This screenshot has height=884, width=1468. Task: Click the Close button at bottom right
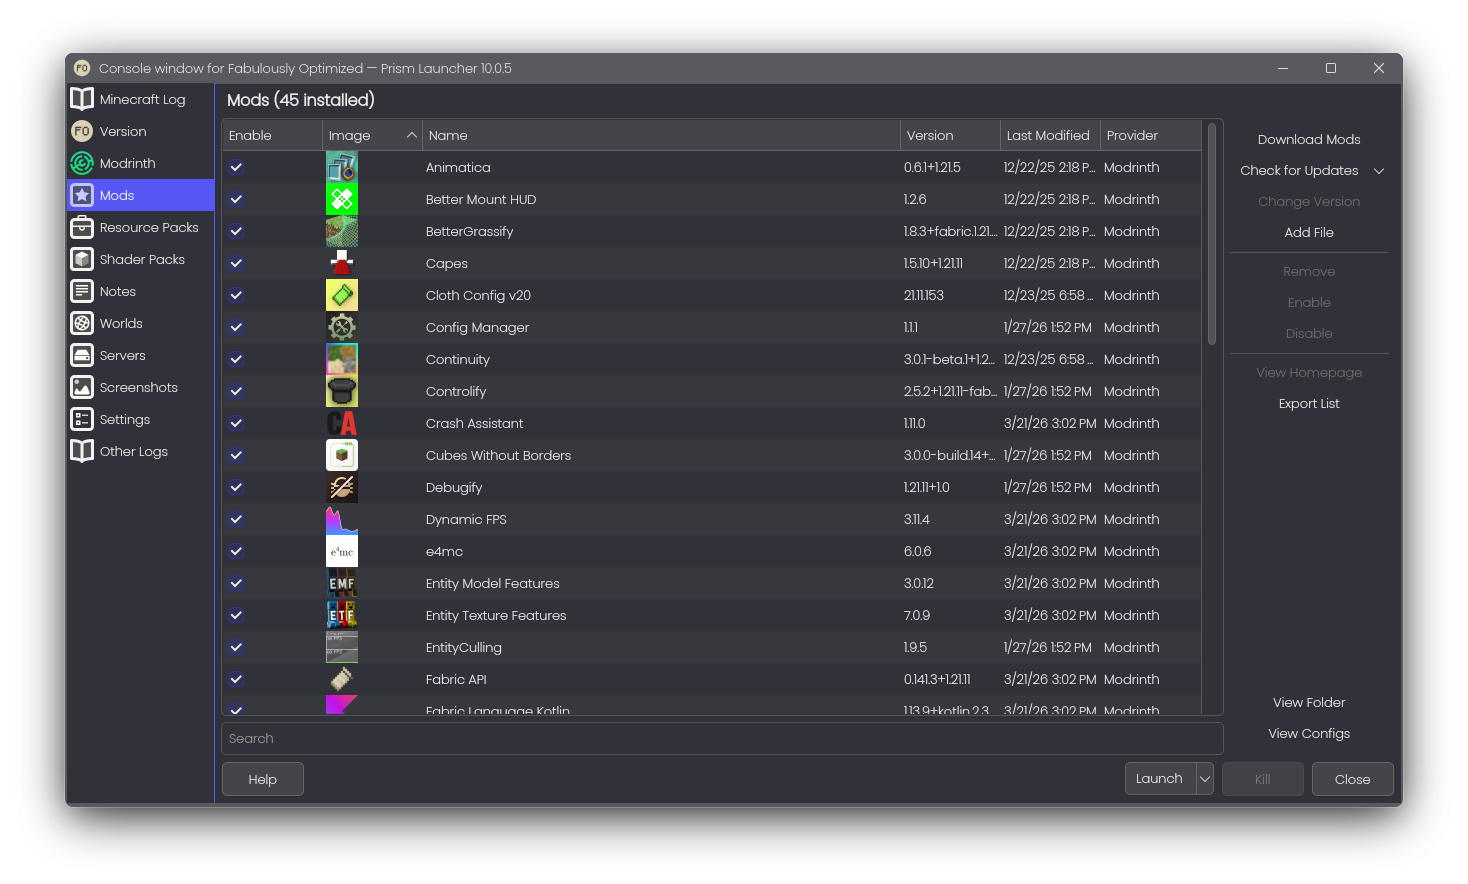click(1352, 779)
